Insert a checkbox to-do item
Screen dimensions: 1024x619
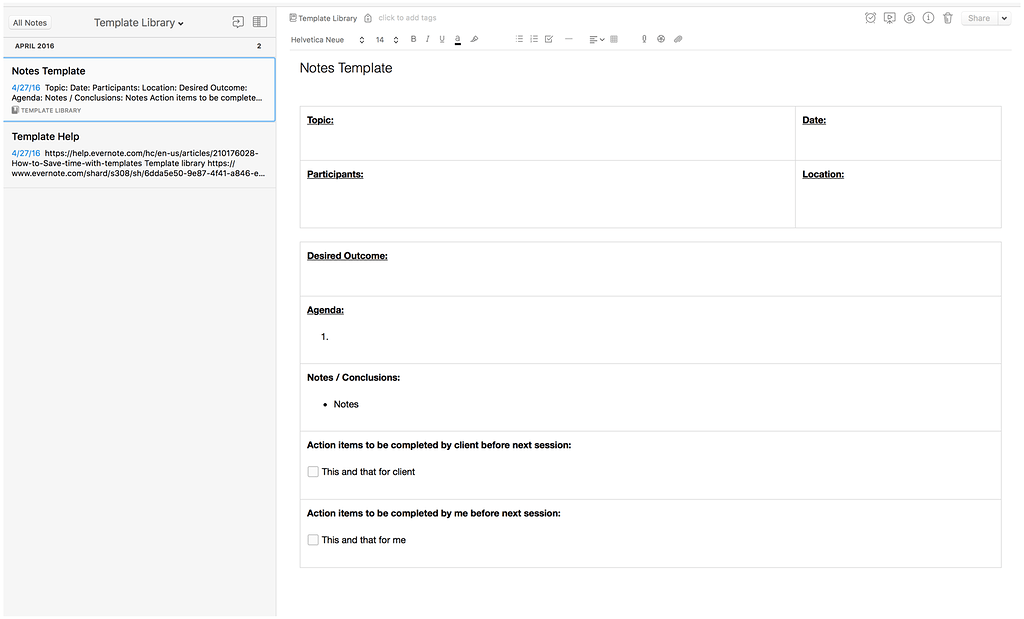click(x=549, y=39)
